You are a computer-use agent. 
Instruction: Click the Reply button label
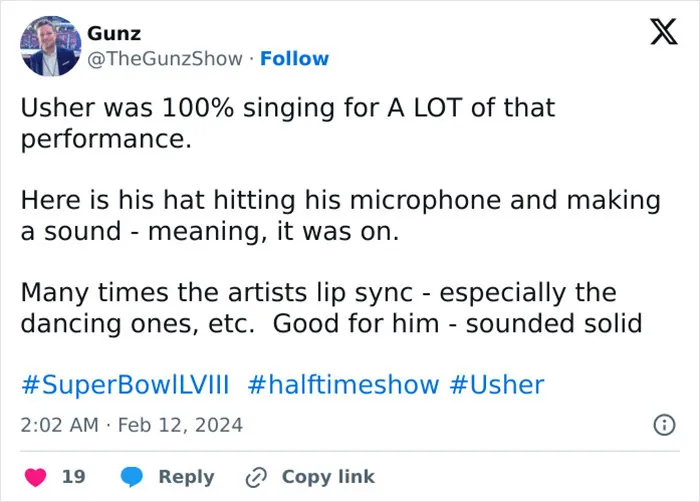point(186,477)
